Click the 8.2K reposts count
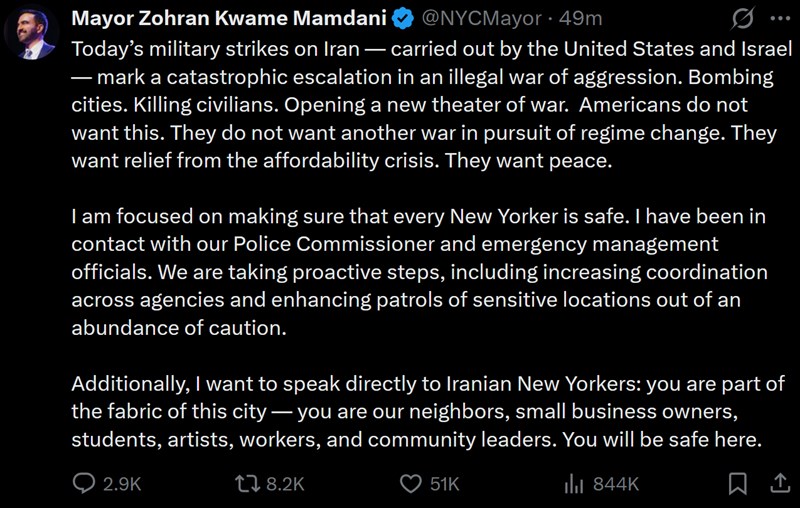 (284, 484)
